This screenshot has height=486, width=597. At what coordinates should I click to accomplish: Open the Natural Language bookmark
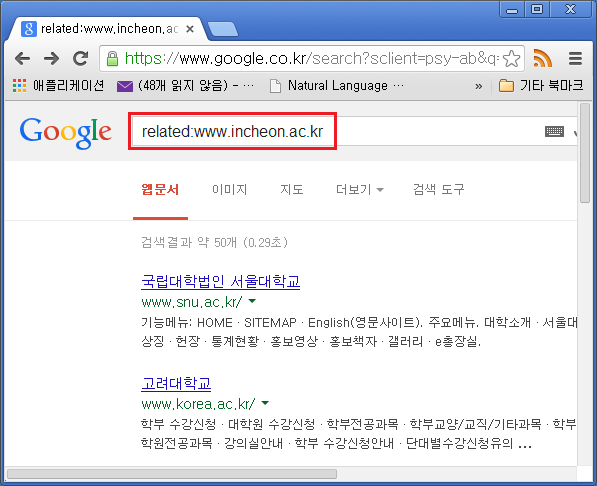(337, 86)
